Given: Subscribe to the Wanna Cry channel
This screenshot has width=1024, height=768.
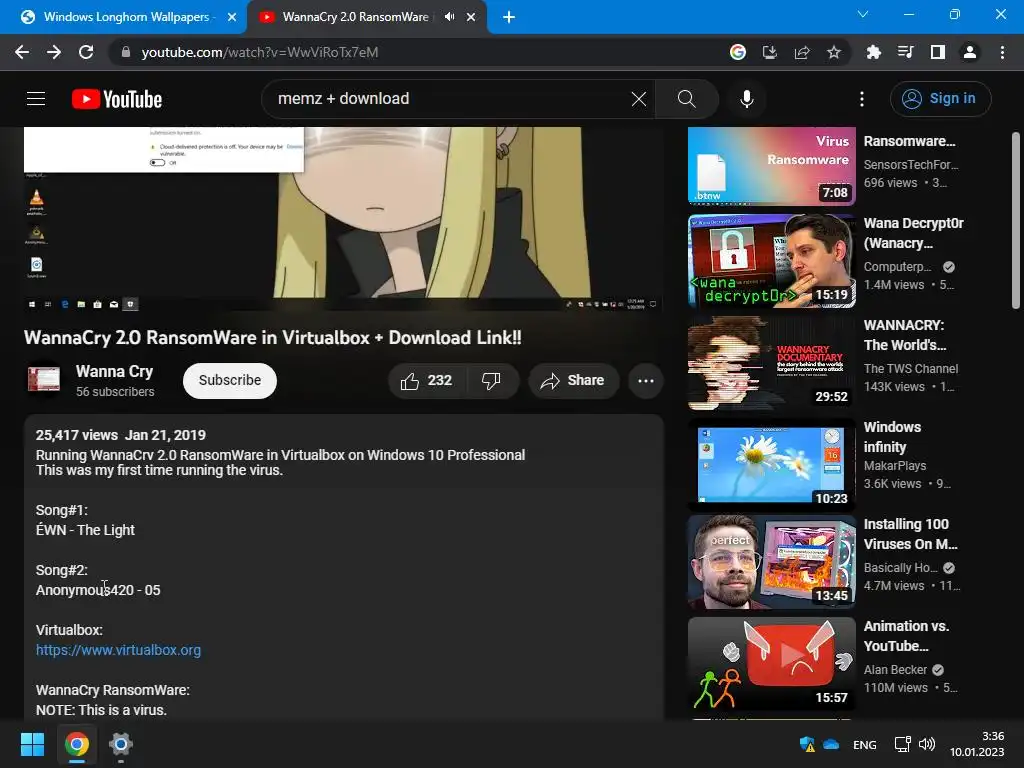Looking at the screenshot, I should tap(230, 381).
